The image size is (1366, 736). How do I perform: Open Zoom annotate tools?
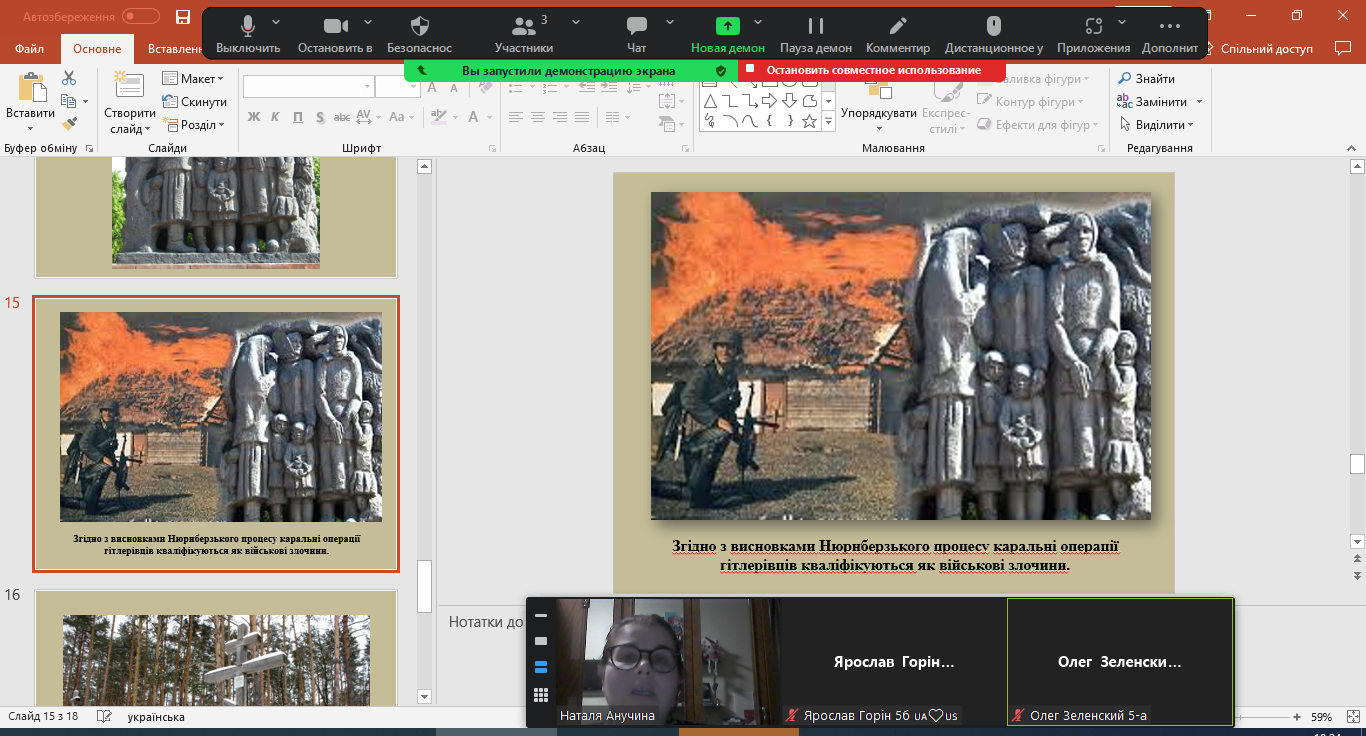point(898,32)
